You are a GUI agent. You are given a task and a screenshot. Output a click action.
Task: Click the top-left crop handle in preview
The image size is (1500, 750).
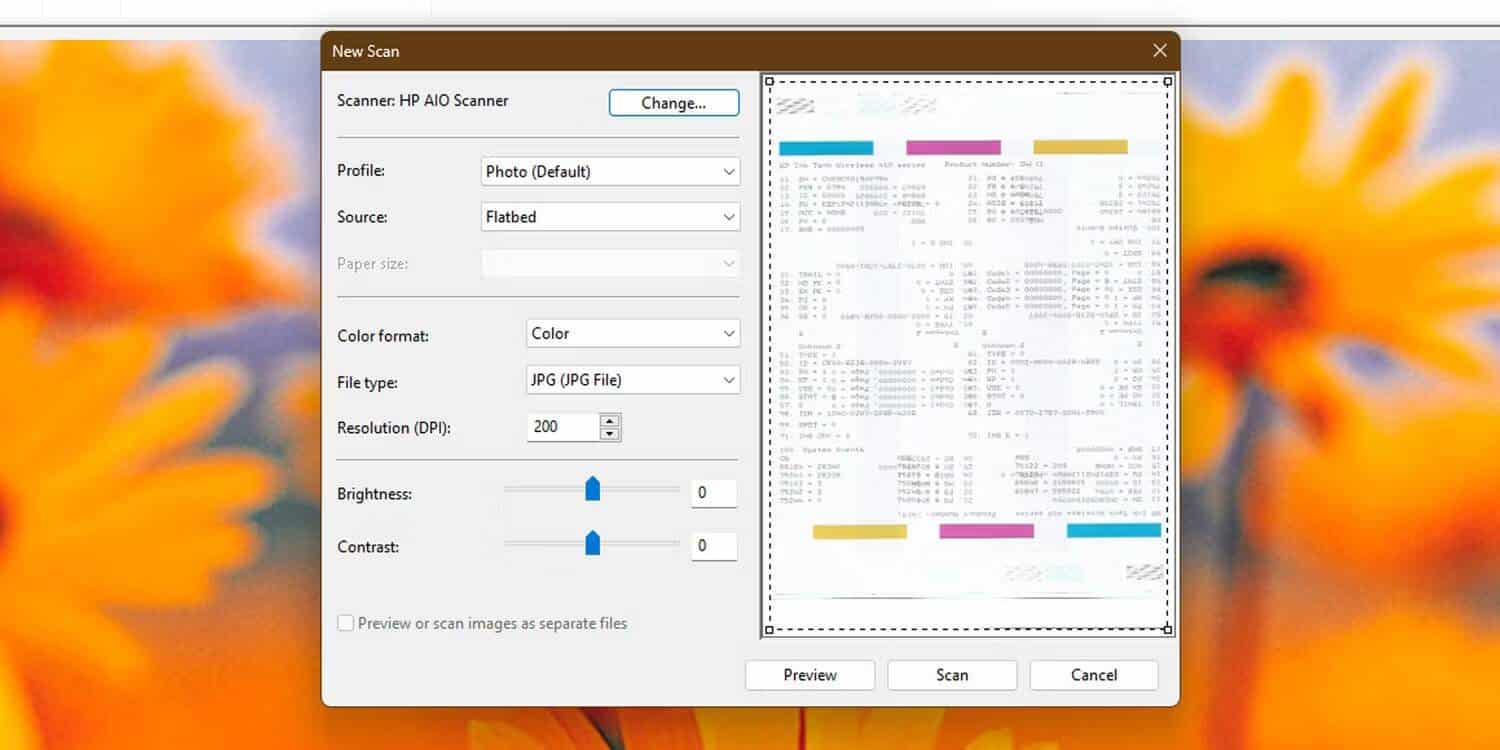pyautogui.click(x=769, y=82)
